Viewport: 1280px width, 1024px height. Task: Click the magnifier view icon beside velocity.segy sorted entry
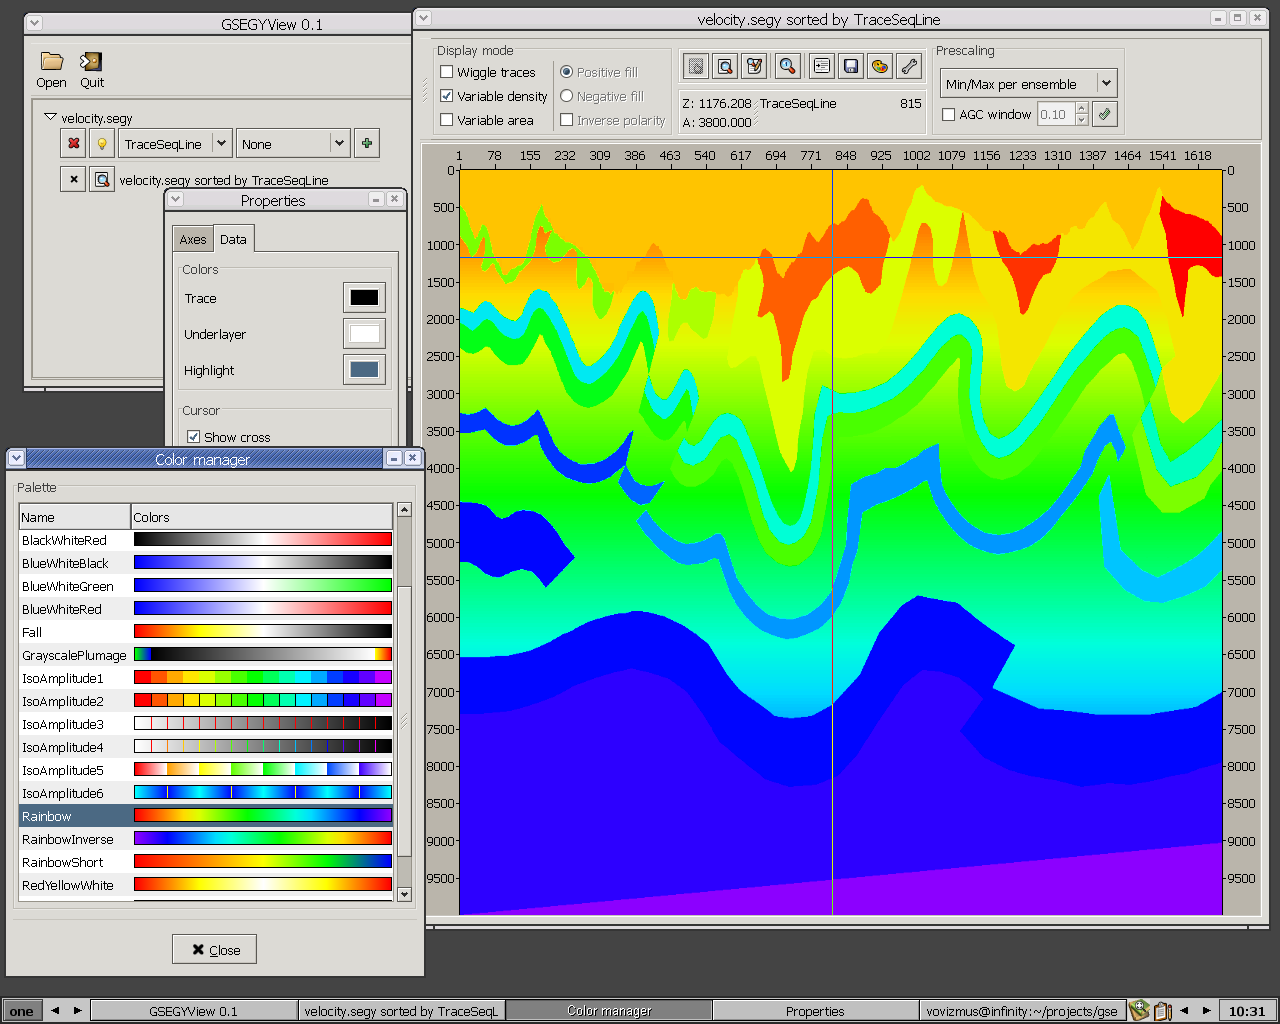(x=101, y=179)
